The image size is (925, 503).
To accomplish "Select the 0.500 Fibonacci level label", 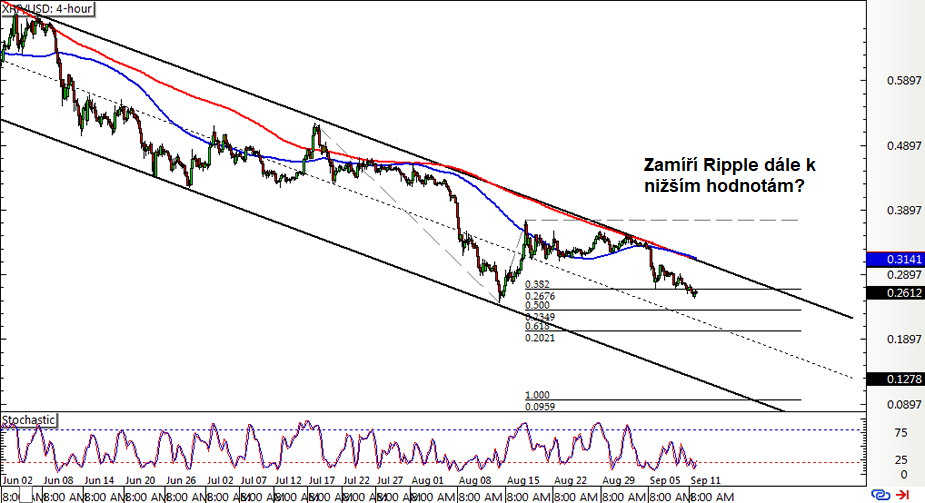I will (537, 305).
